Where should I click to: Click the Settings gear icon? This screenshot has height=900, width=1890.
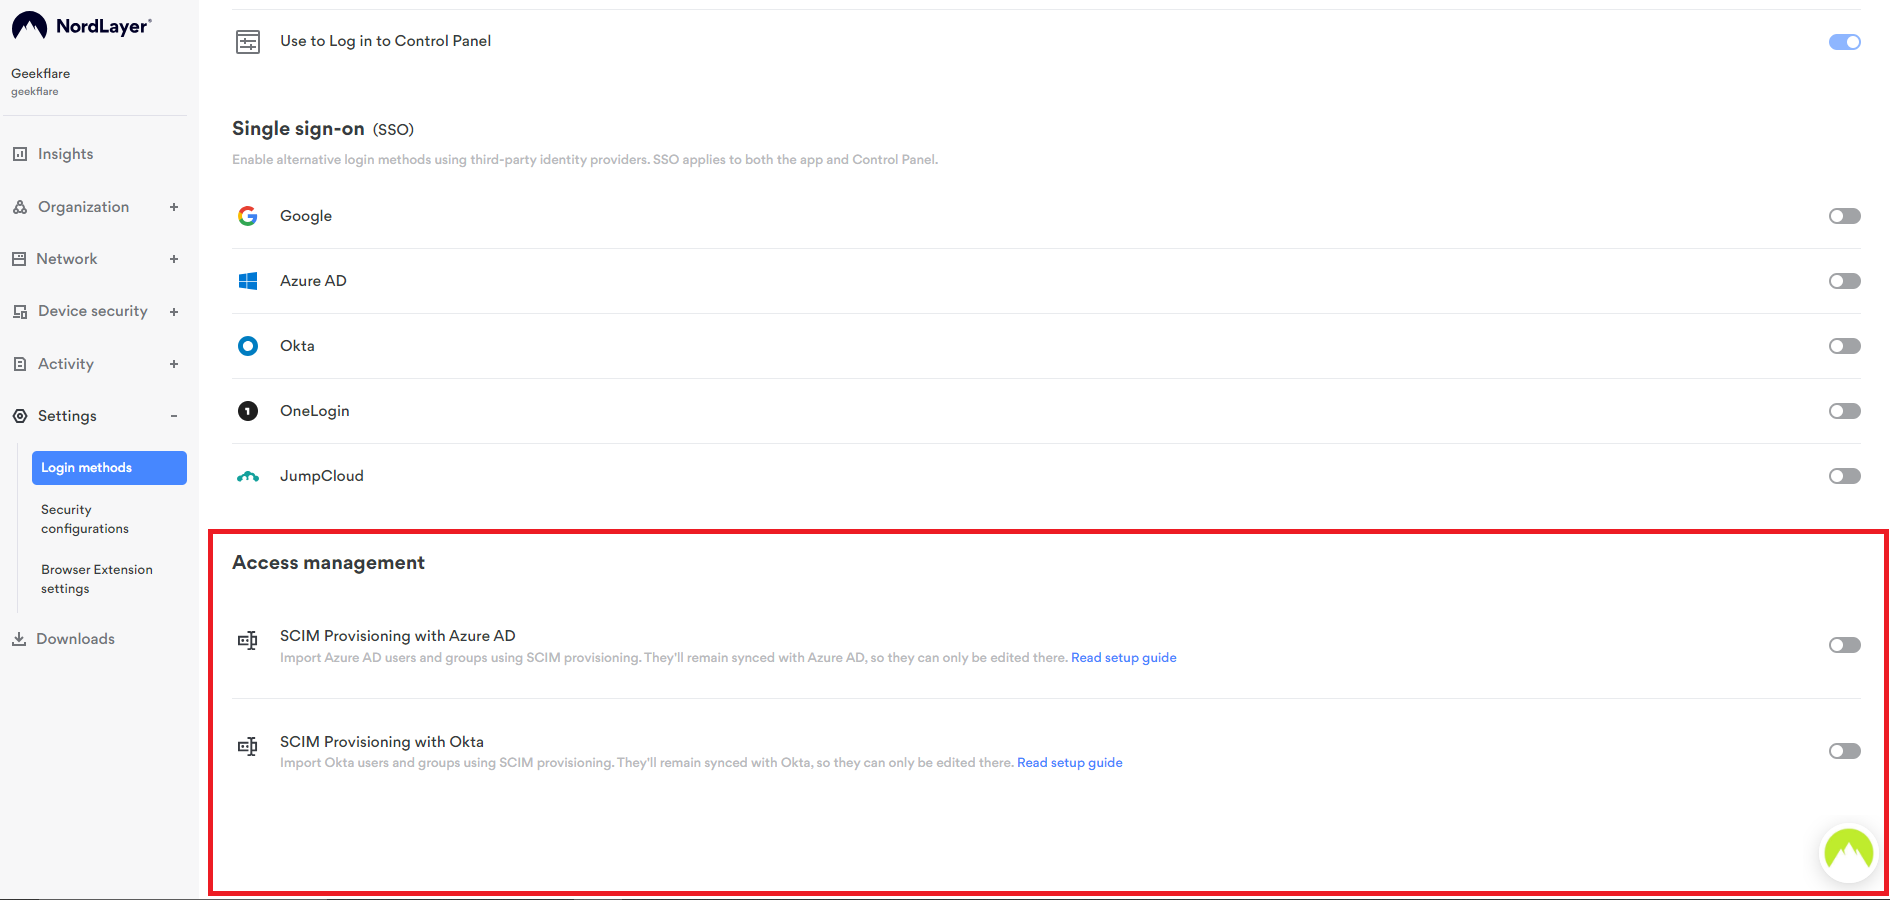coord(20,416)
